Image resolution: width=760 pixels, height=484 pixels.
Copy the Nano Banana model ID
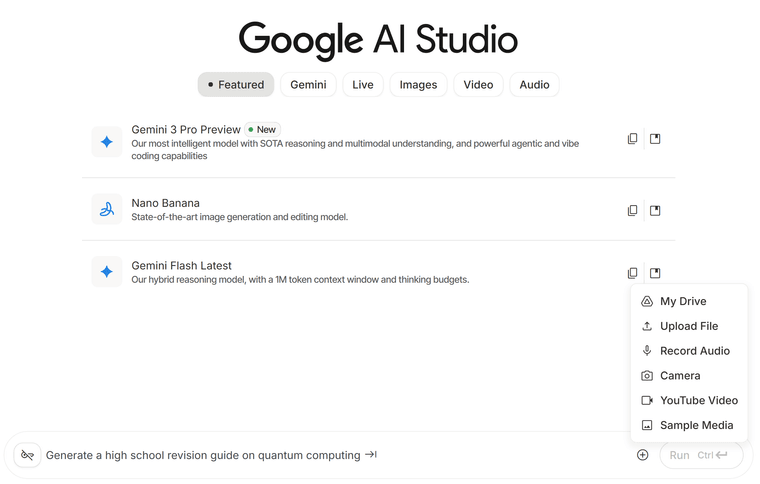[x=632, y=211]
